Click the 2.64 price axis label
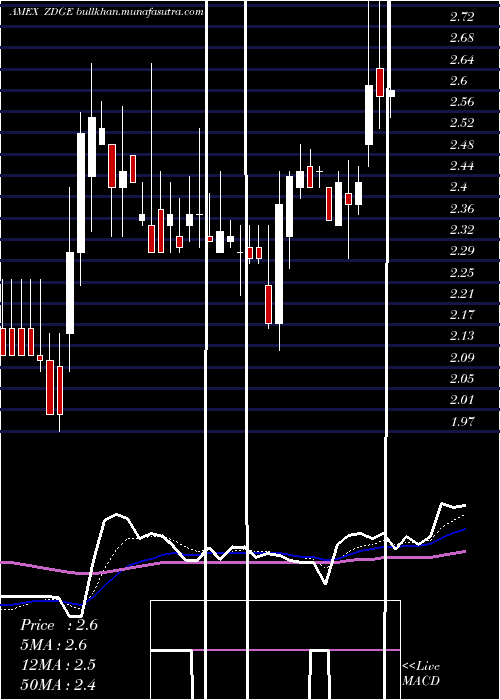 pos(462,60)
